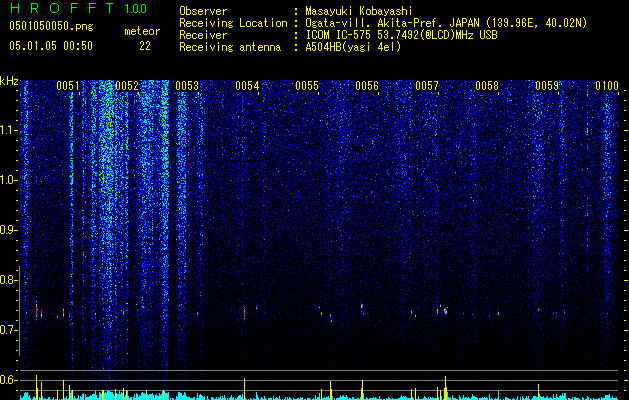Image resolution: width=629 pixels, height=400 pixels.
Task: Select observer name Masayuki Kobayashi
Action: [359, 11]
